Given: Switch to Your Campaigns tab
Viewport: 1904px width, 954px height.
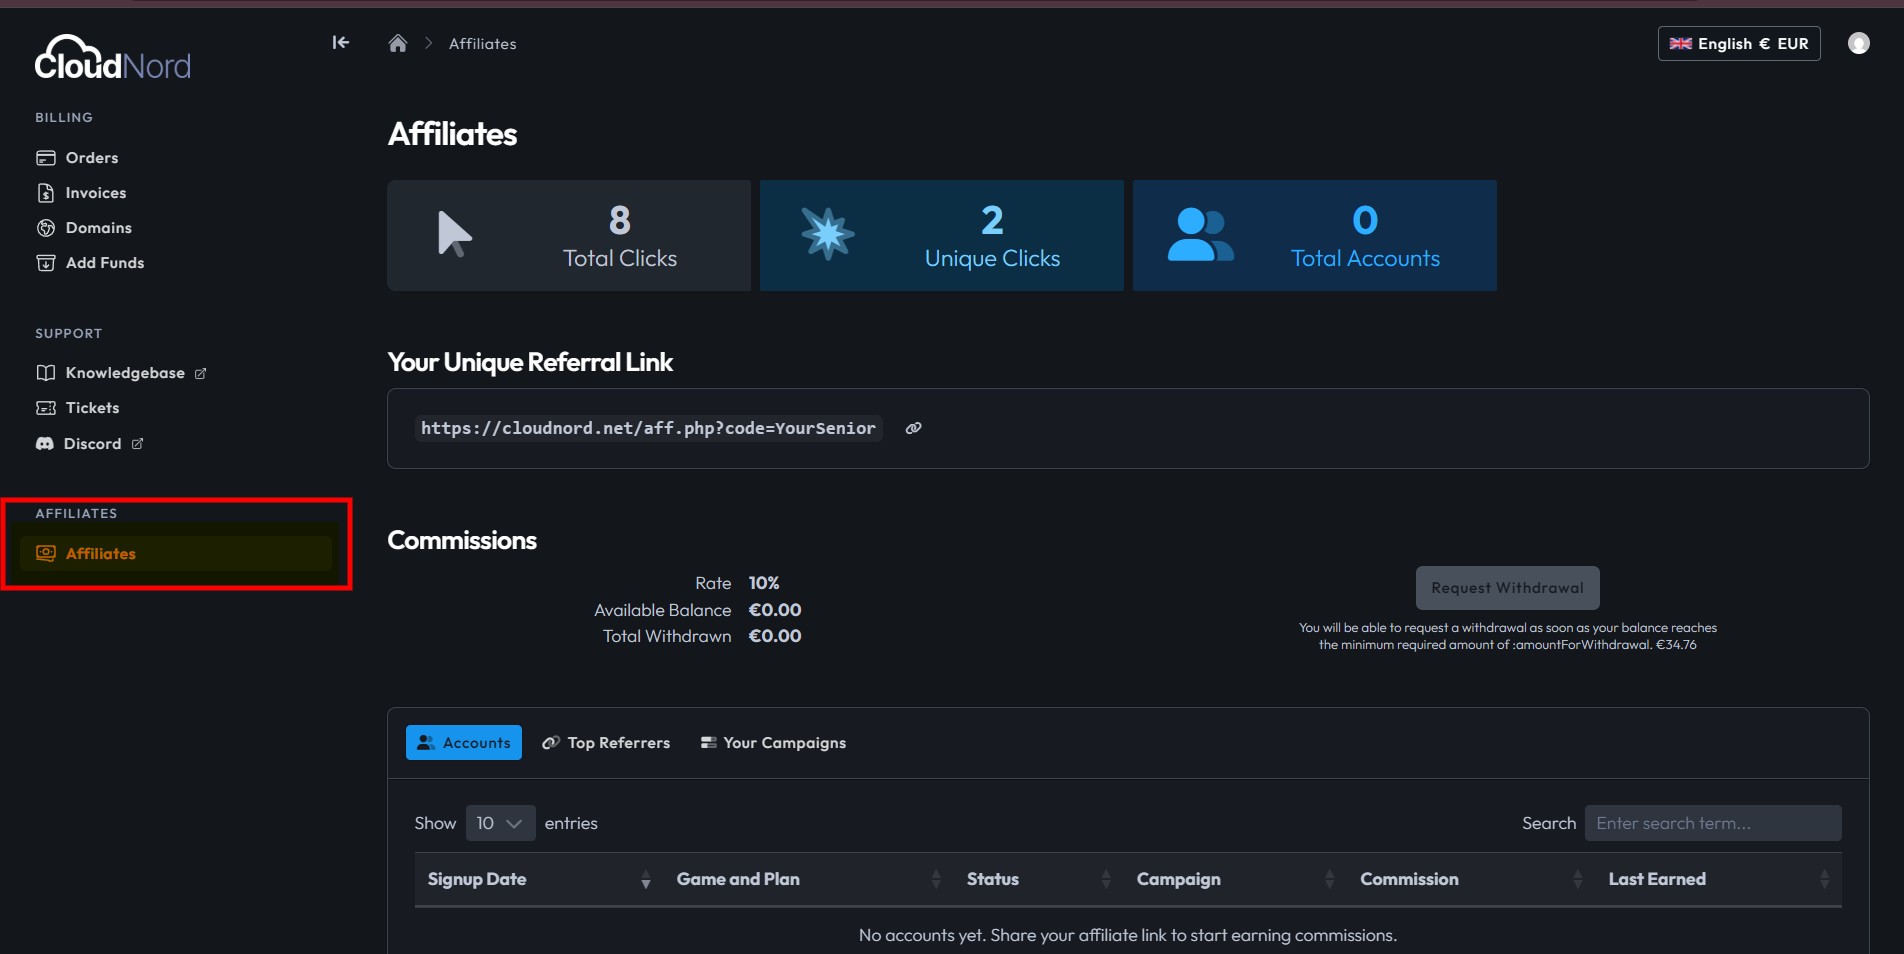Looking at the screenshot, I should point(773,743).
